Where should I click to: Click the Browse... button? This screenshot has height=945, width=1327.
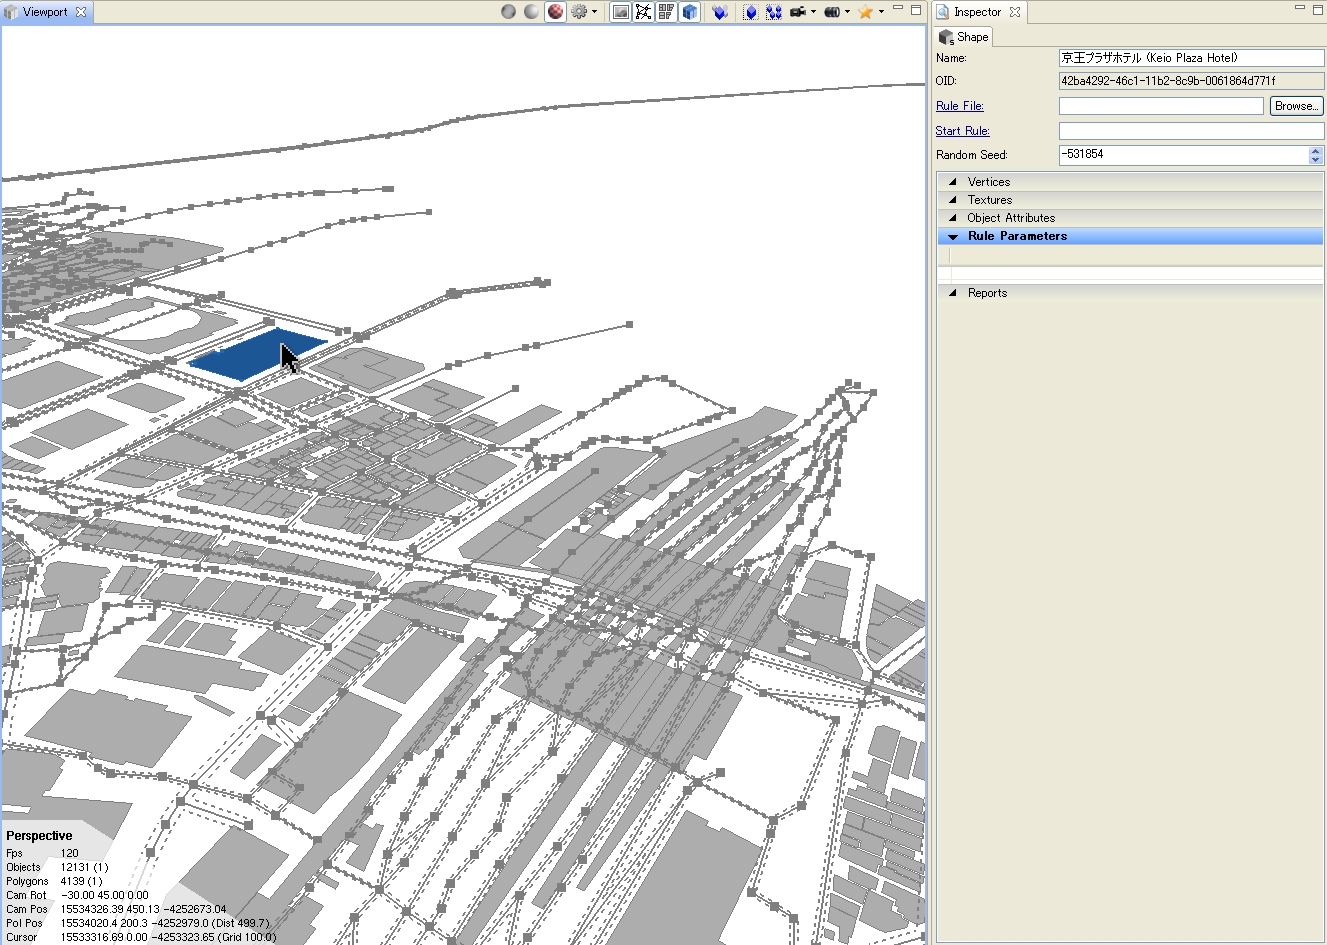(x=1296, y=106)
